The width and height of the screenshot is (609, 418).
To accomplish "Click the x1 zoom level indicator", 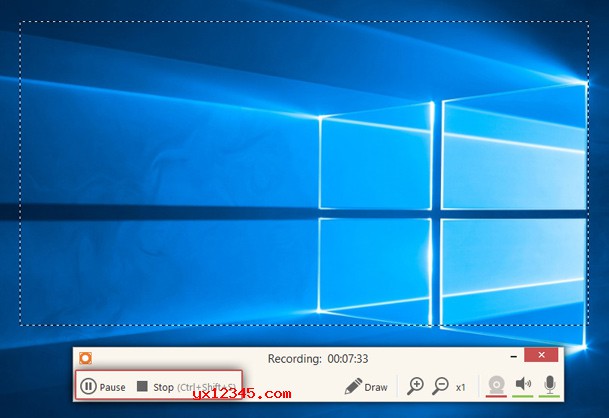I will [461, 387].
